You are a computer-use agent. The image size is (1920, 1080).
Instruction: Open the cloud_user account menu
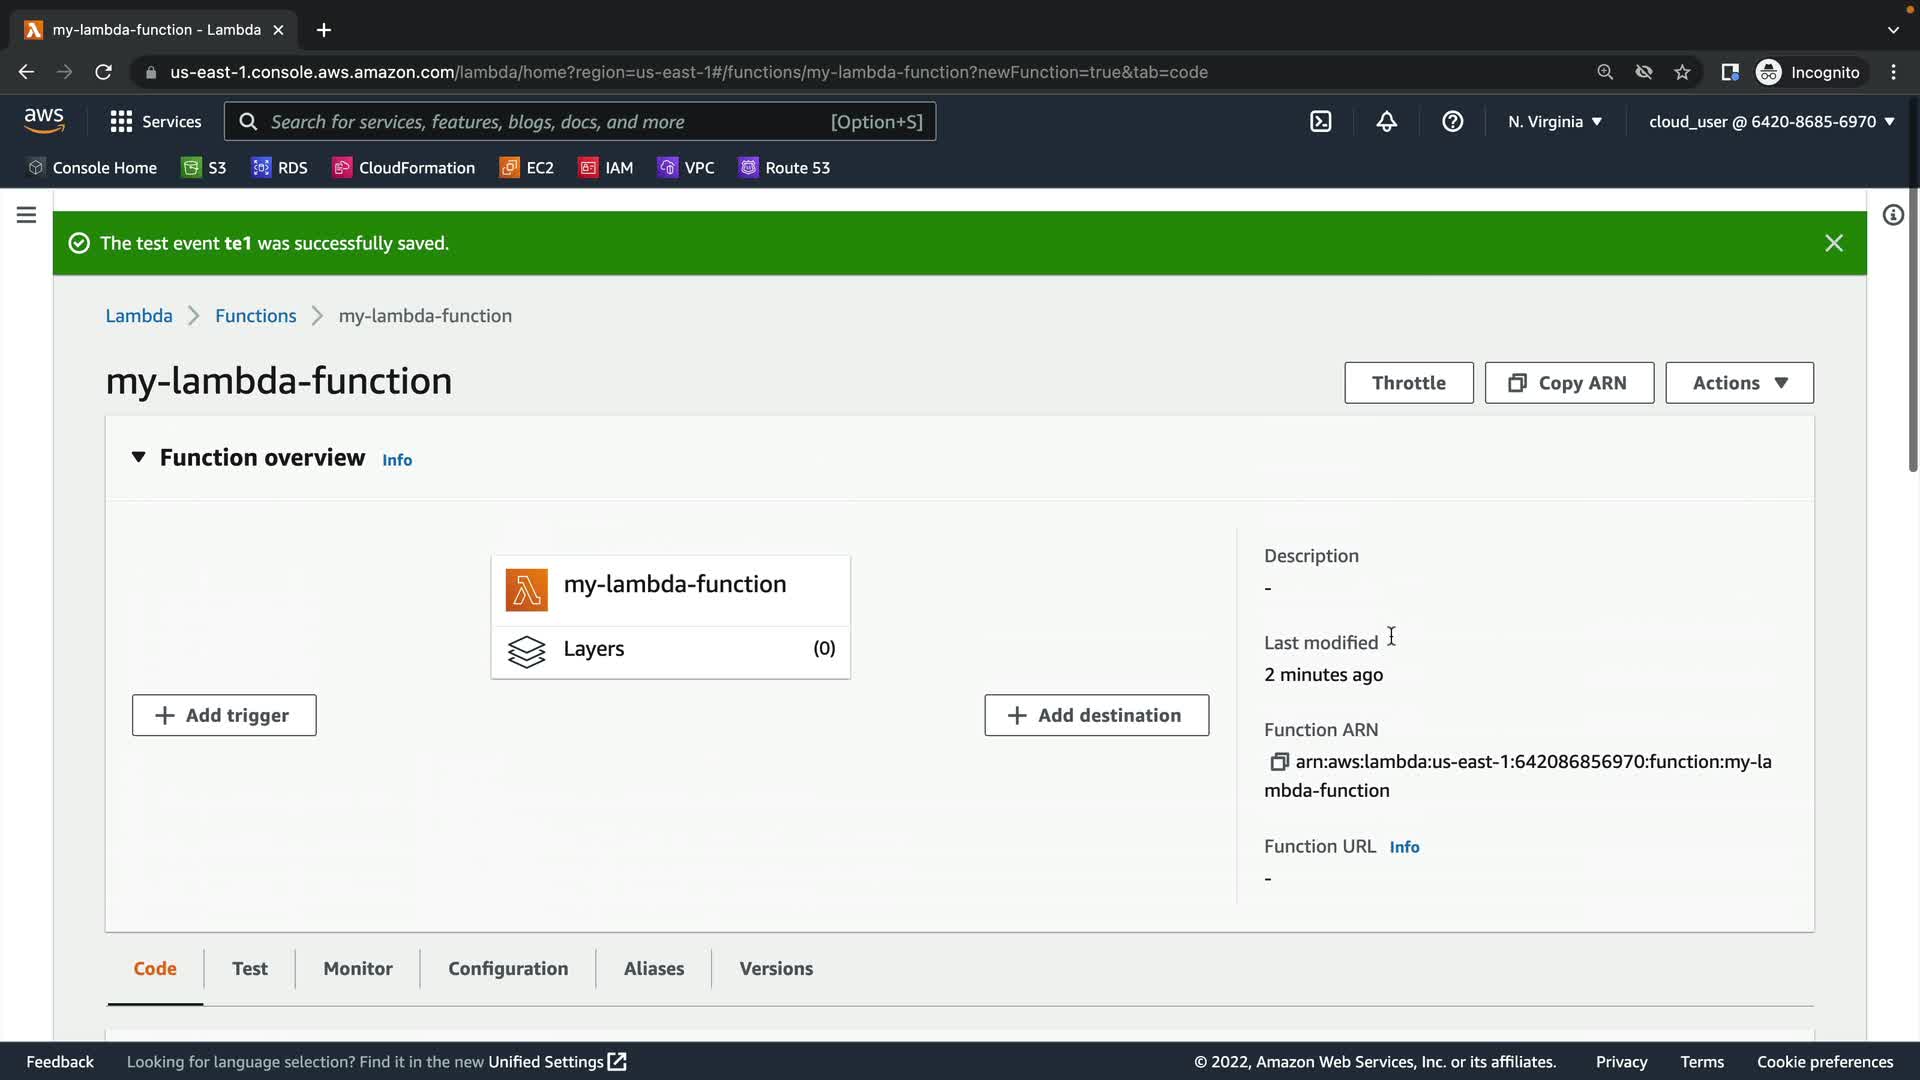coord(1771,122)
